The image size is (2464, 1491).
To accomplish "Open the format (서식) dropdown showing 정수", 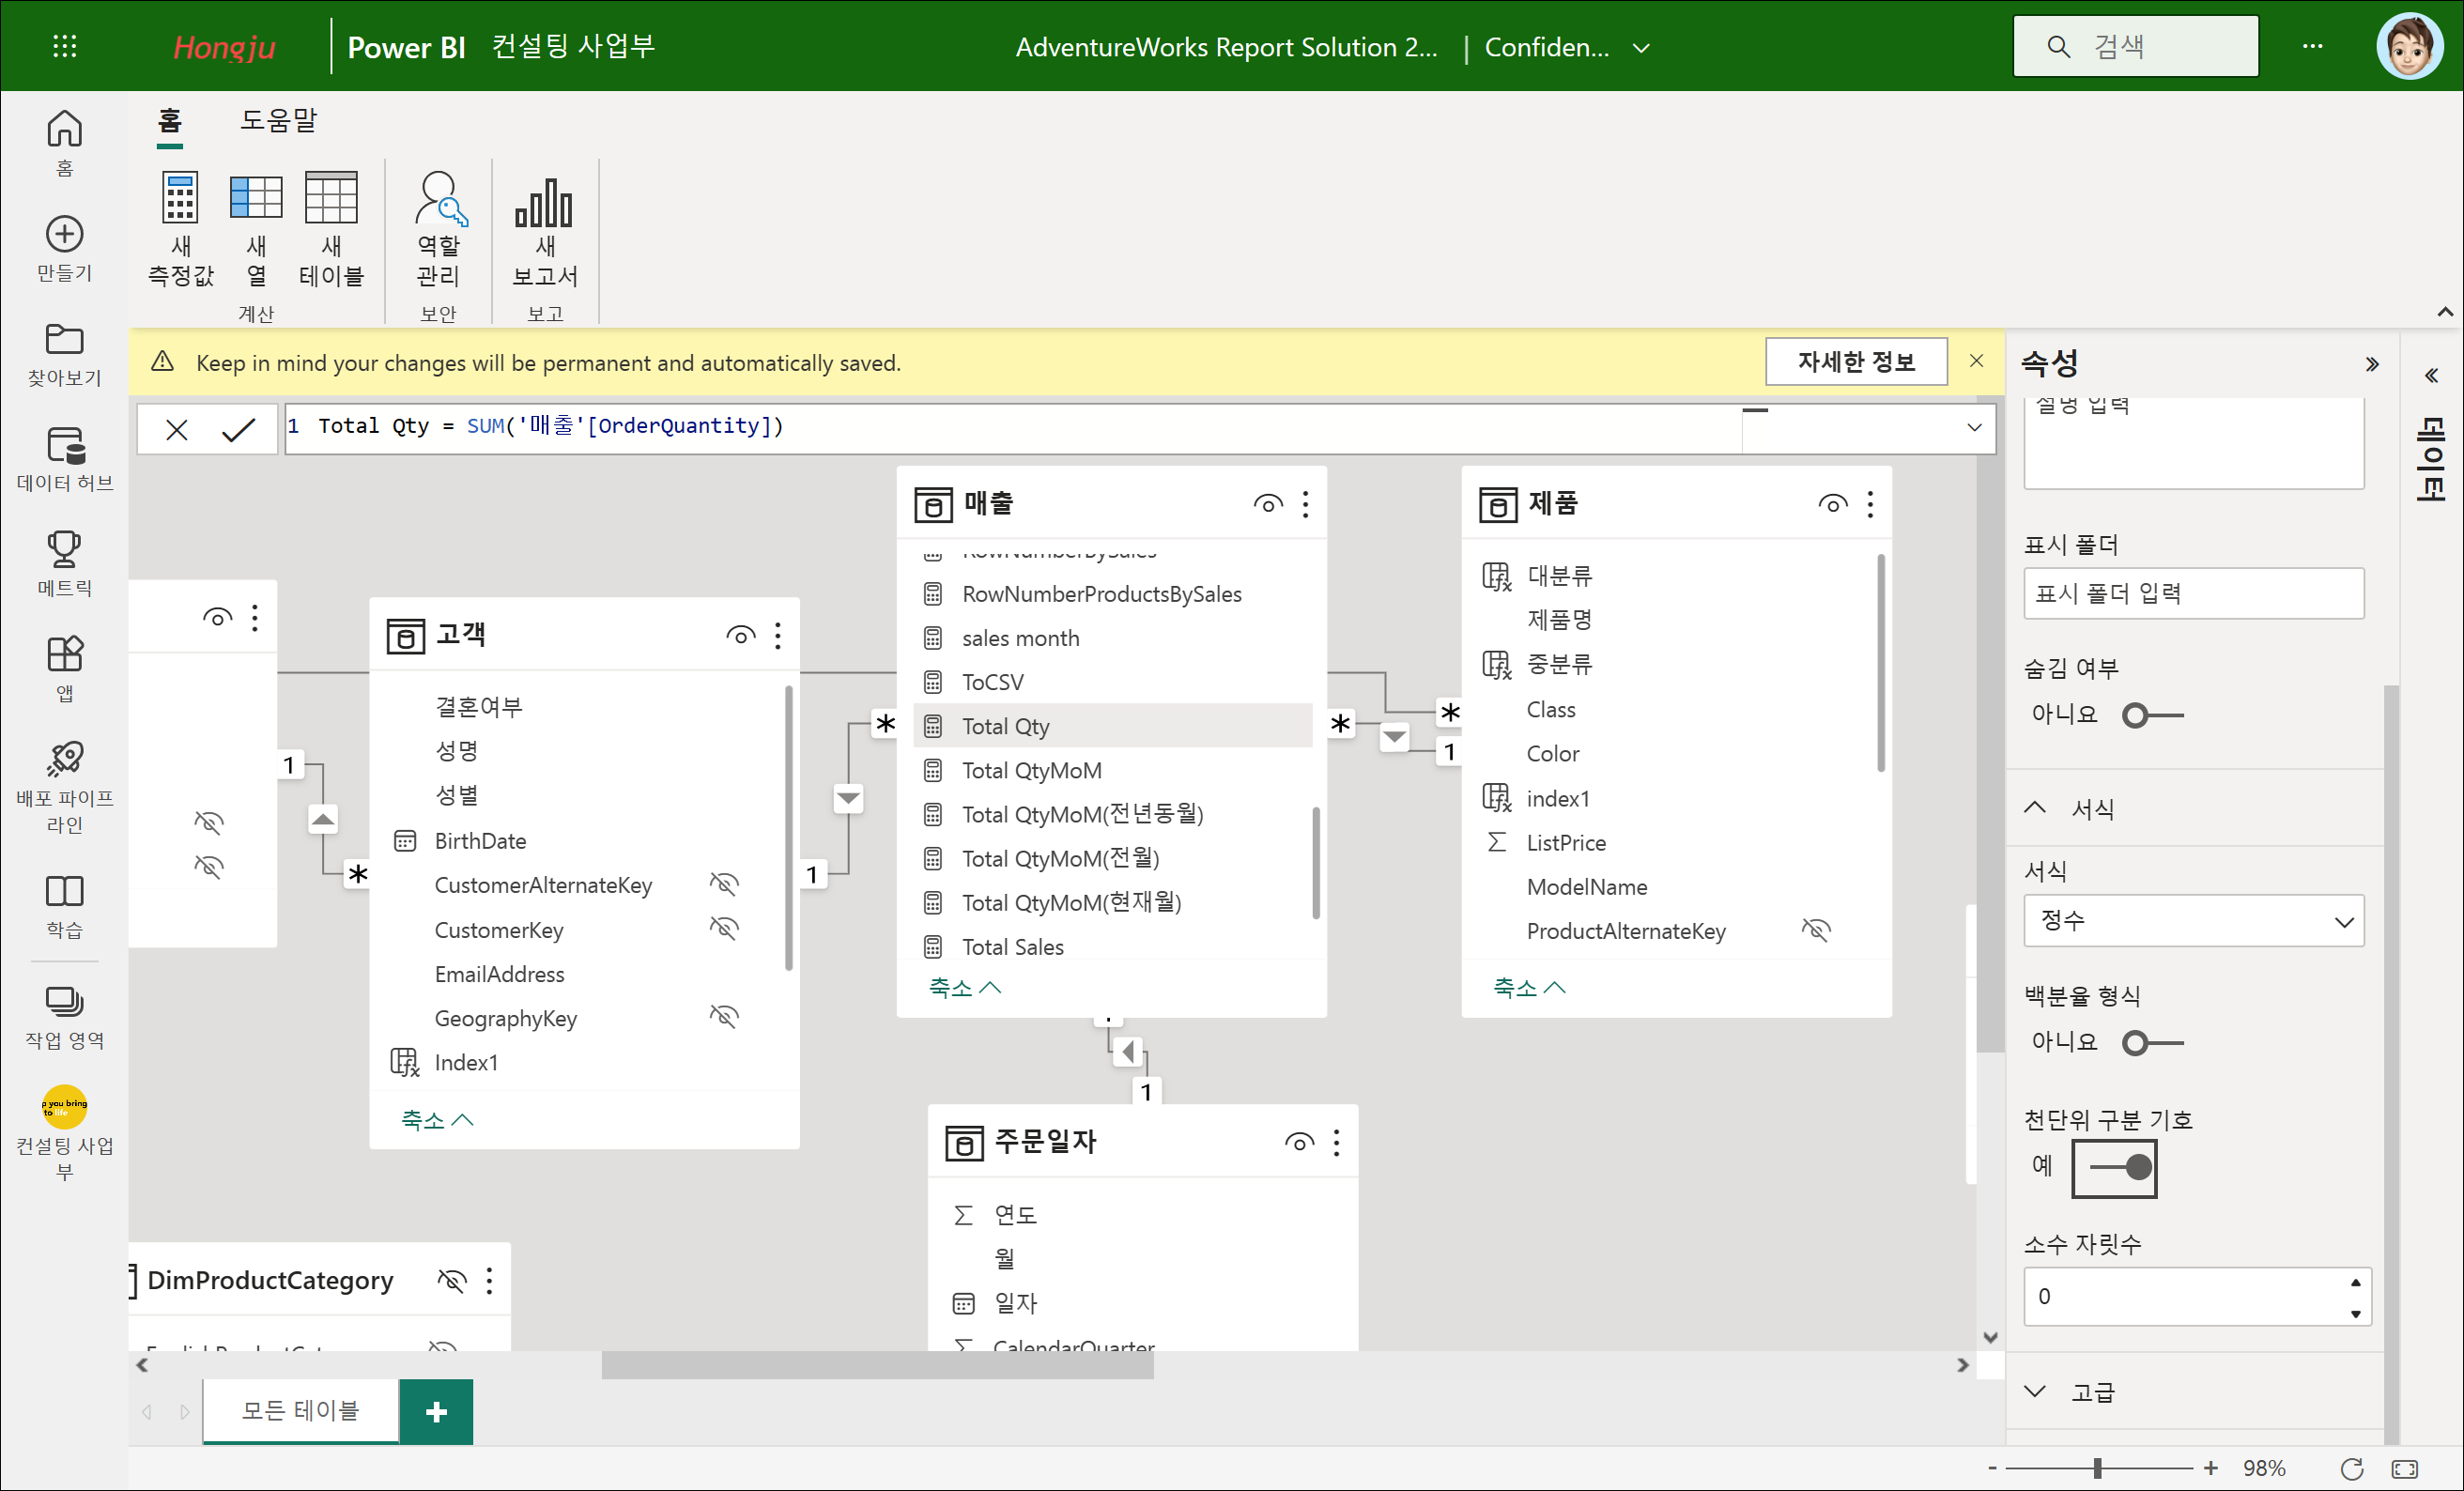I will (2193, 921).
